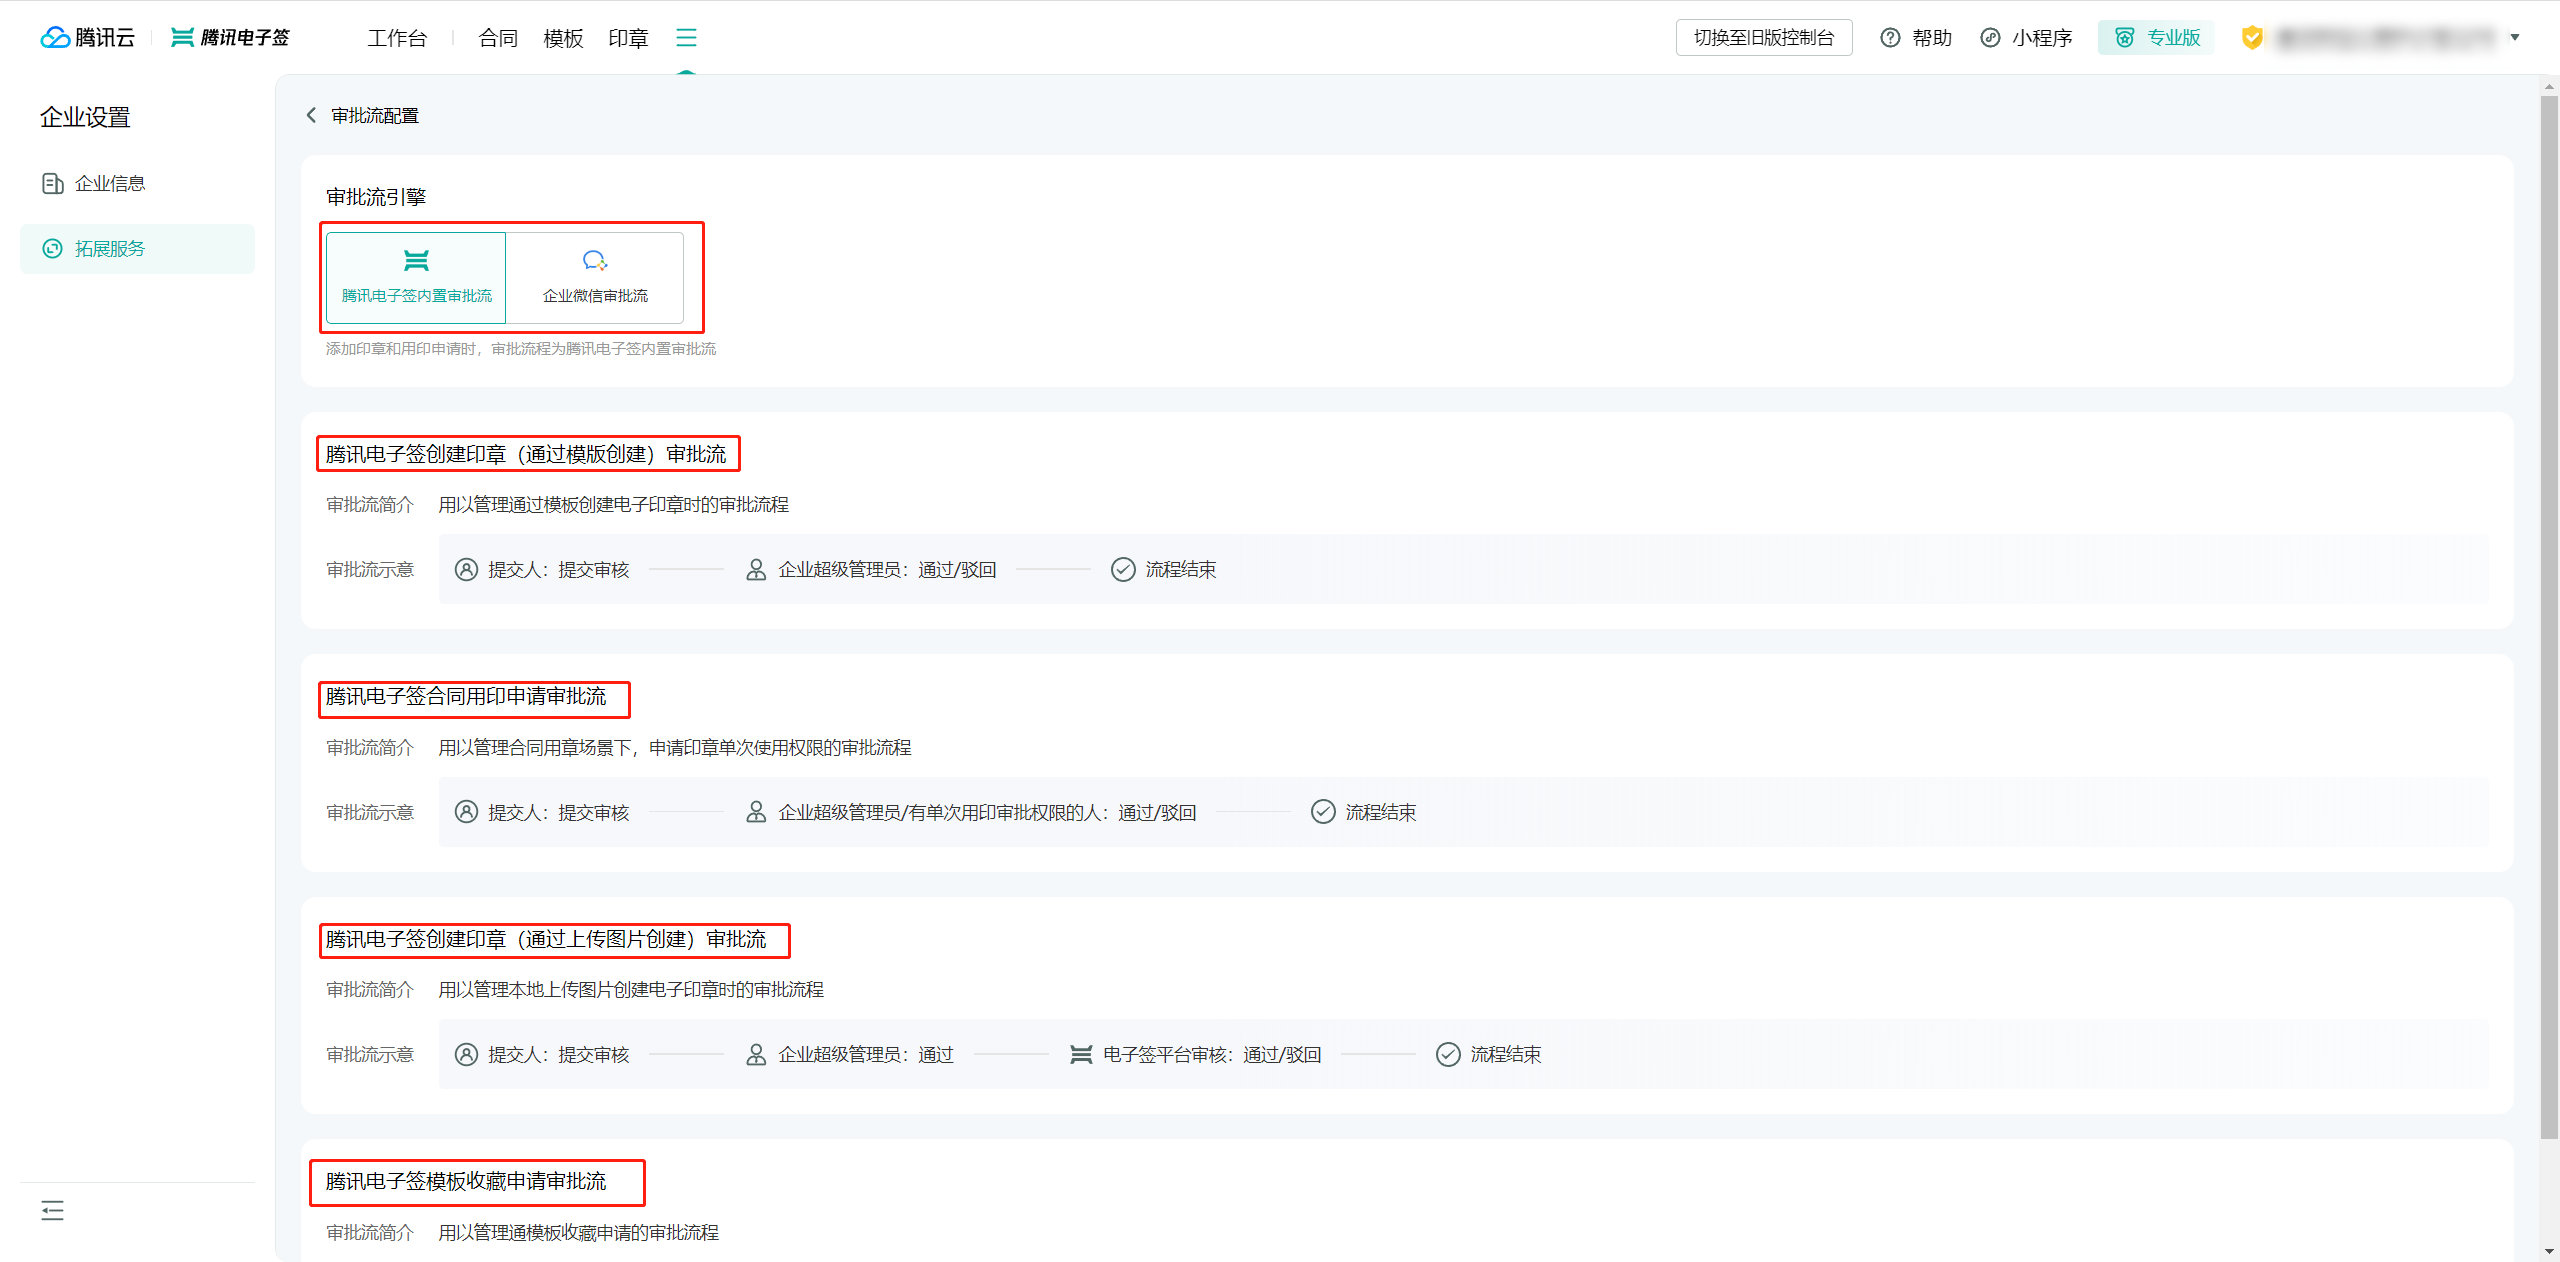2560x1262 pixels.
Task: Click the yellow verified shield icon
Action: click(x=2252, y=38)
